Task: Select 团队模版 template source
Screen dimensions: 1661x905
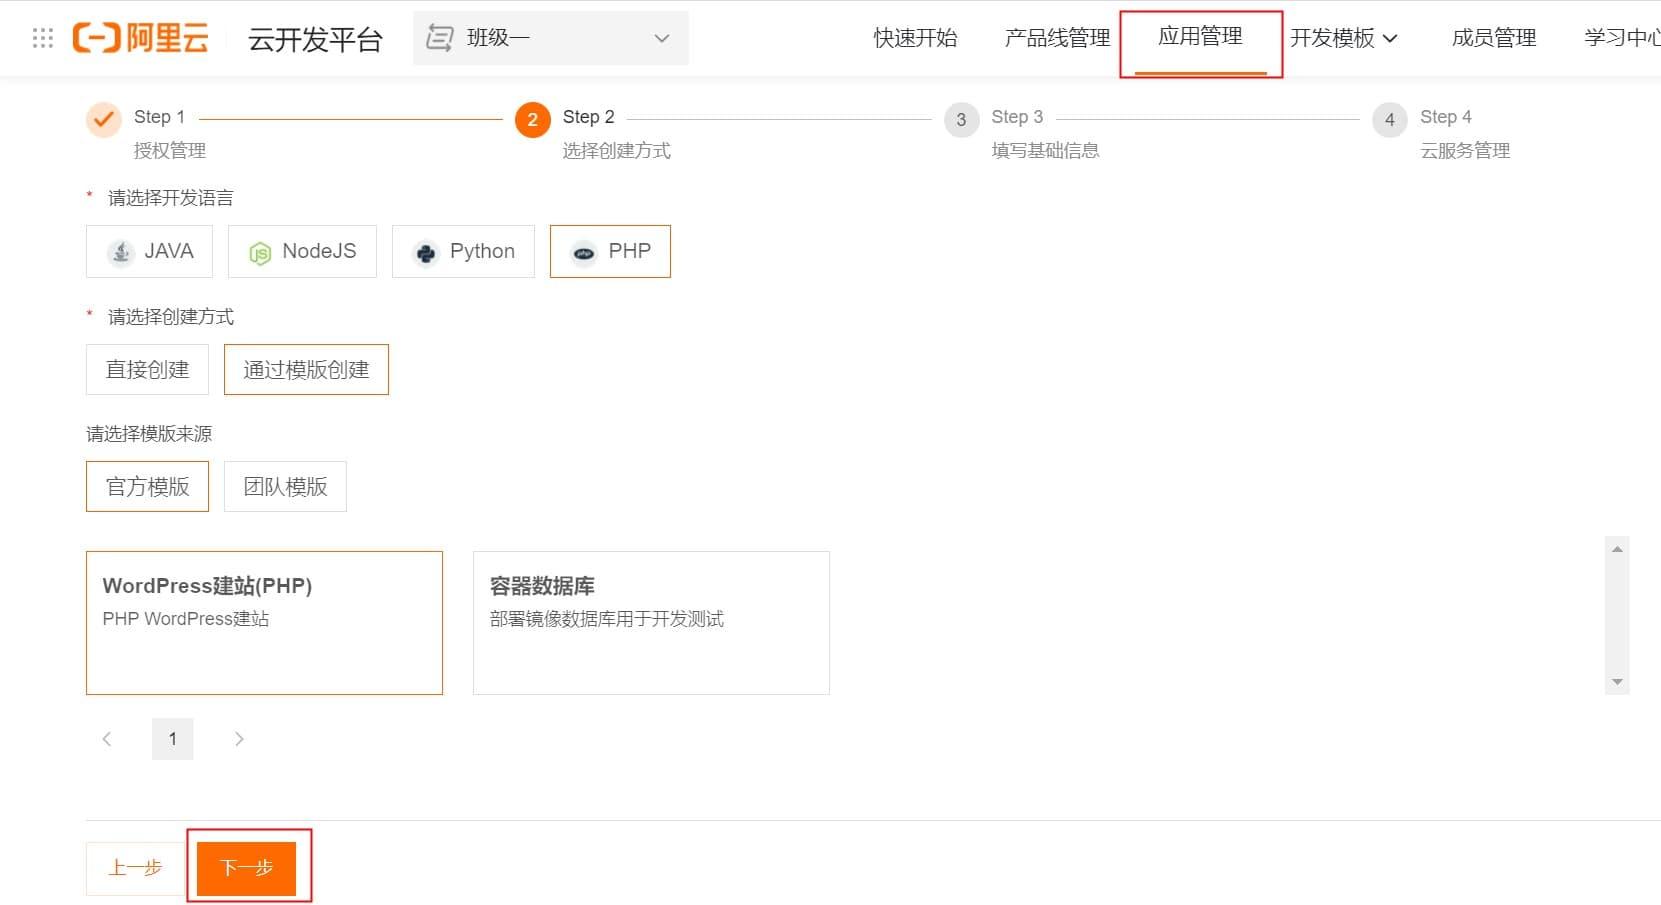Action: [x=285, y=486]
